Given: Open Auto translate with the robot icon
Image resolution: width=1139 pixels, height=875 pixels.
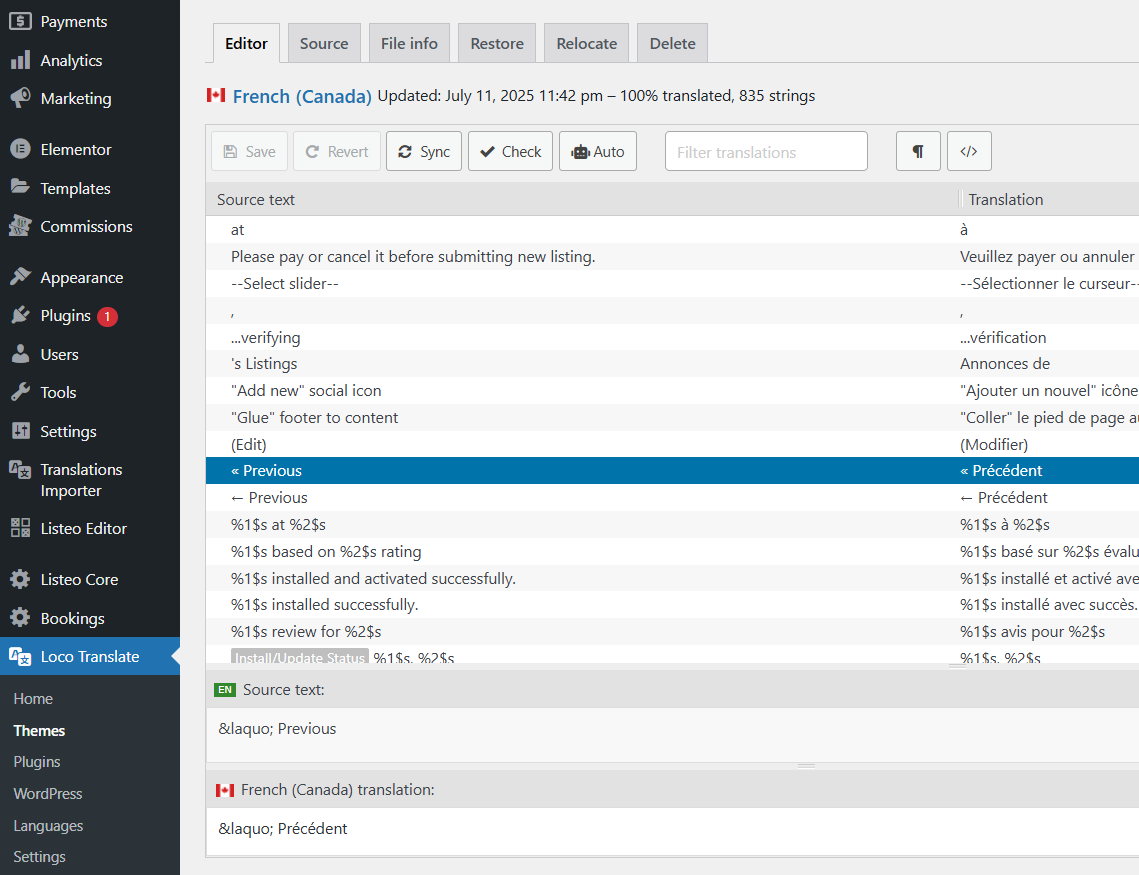Looking at the screenshot, I should tap(598, 152).
